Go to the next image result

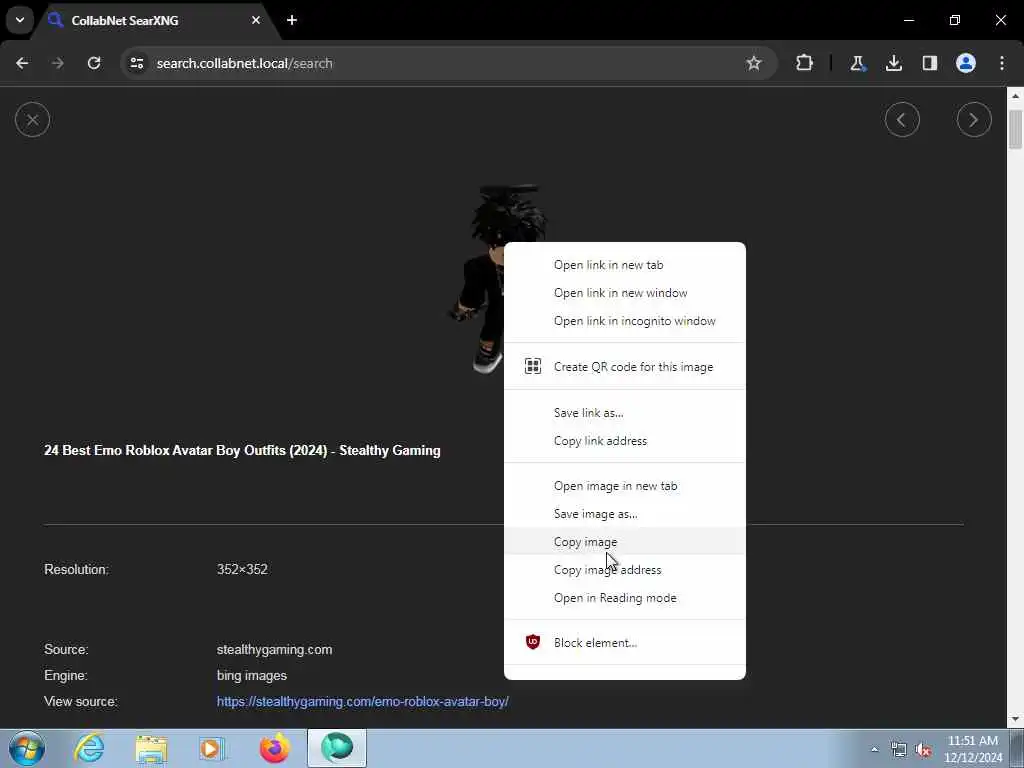(x=974, y=120)
